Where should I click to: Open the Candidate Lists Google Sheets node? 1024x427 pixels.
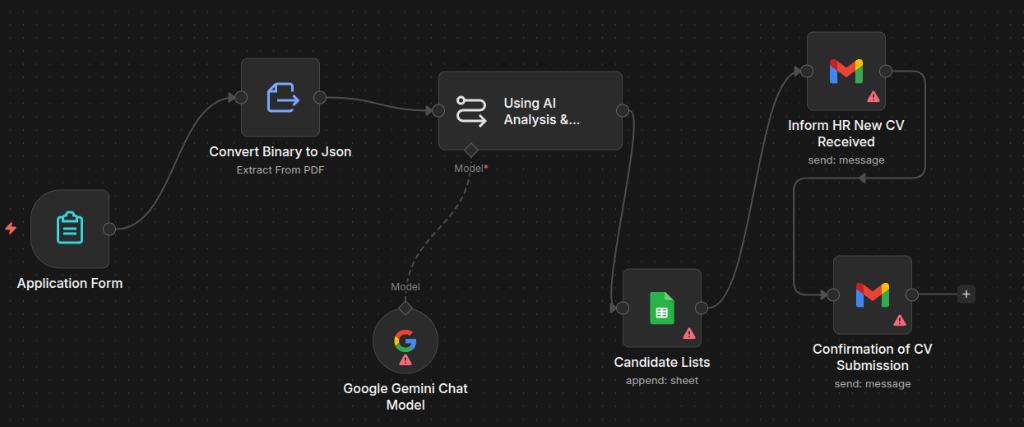[662, 308]
